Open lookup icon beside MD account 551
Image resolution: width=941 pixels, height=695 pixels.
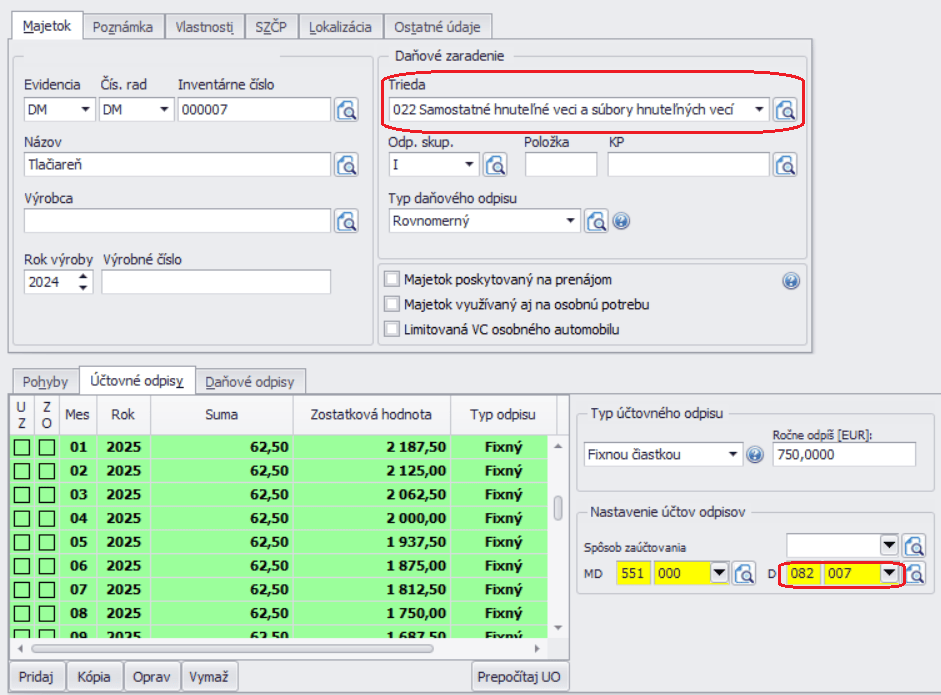[744, 574]
